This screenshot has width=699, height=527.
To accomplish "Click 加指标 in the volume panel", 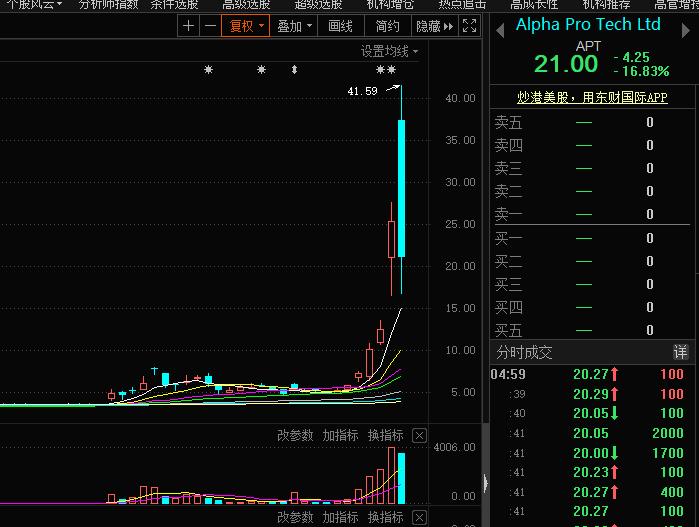I will (340, 435).
